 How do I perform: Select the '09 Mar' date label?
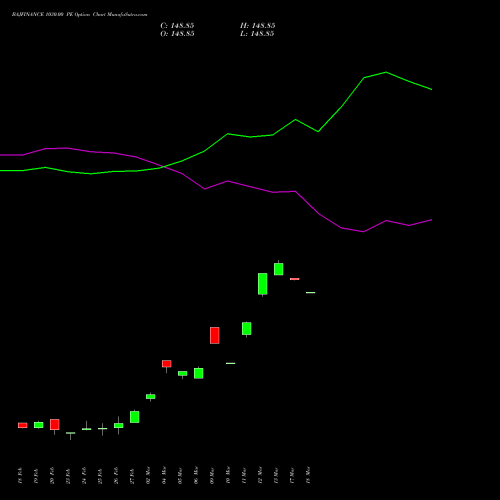(212, 475)
